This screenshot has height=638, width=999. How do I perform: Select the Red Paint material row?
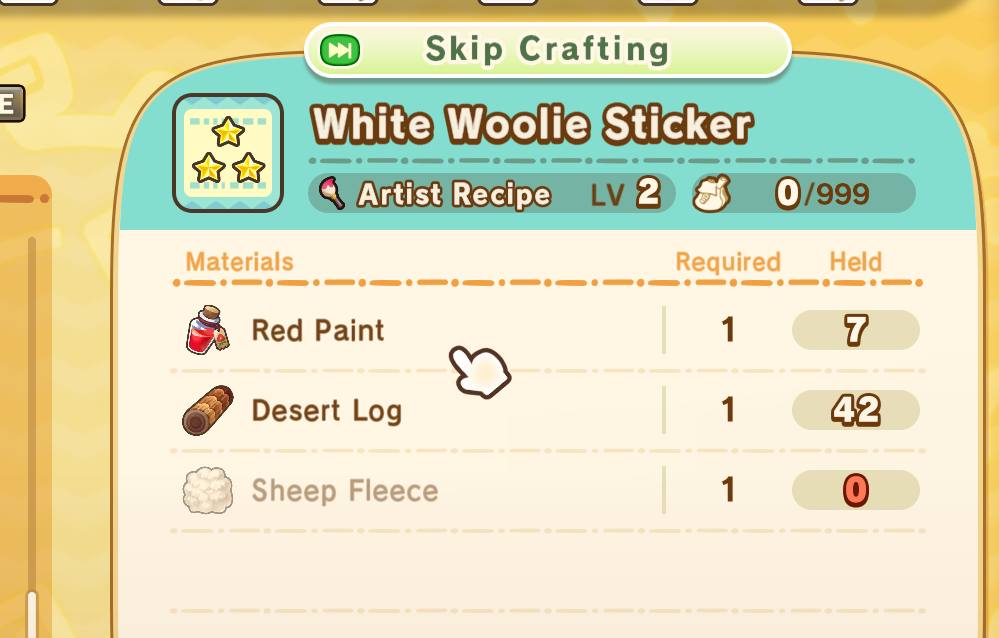tap(547, 330)
